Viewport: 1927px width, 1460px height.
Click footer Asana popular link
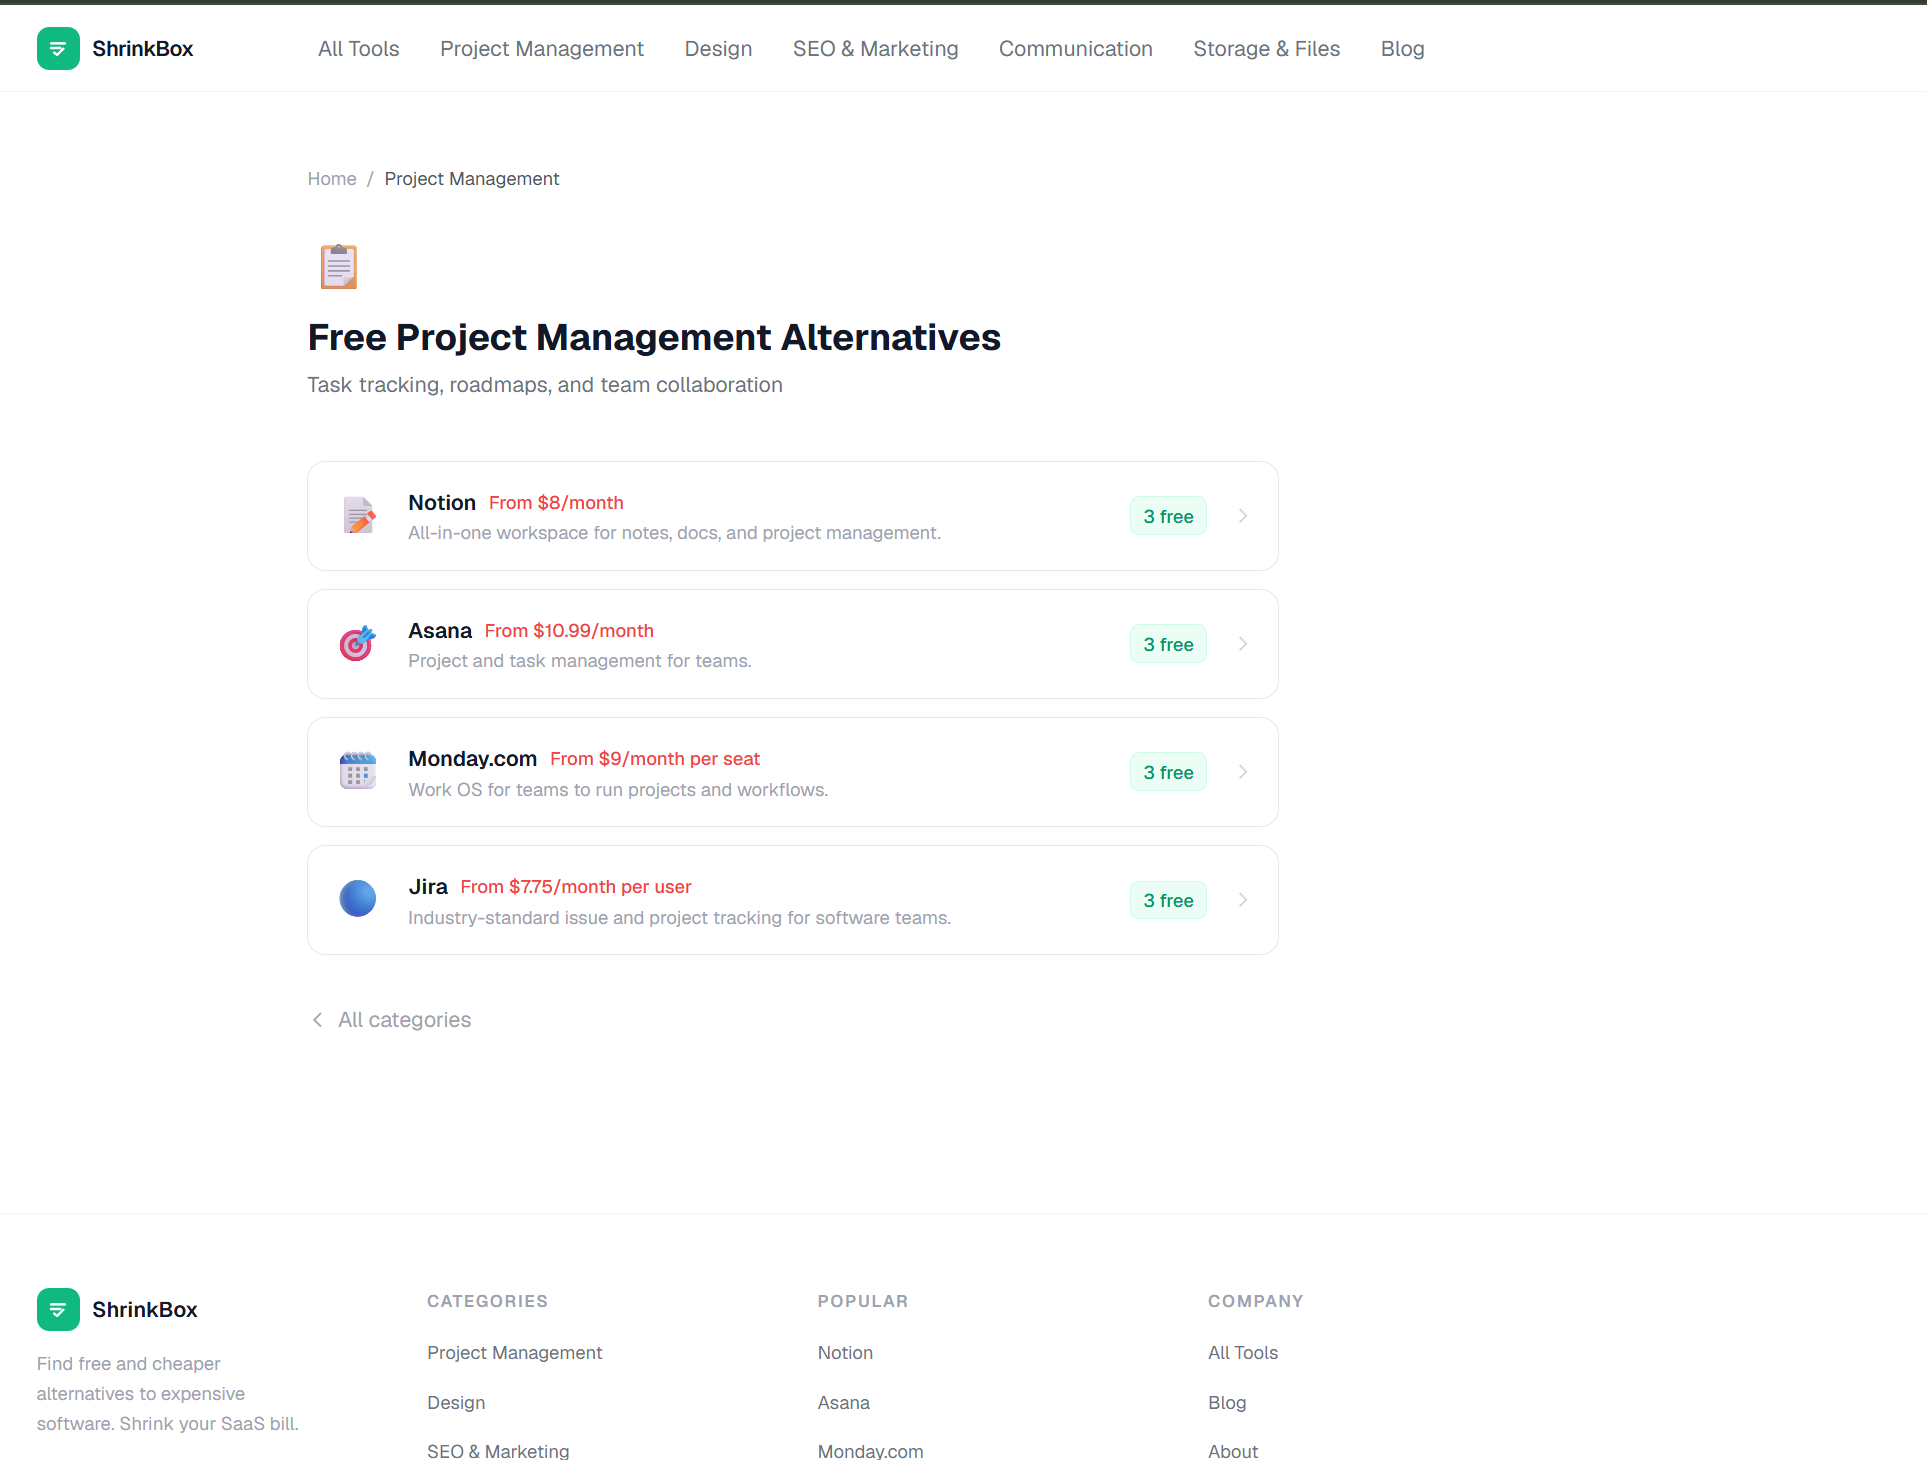[844, 1403]
